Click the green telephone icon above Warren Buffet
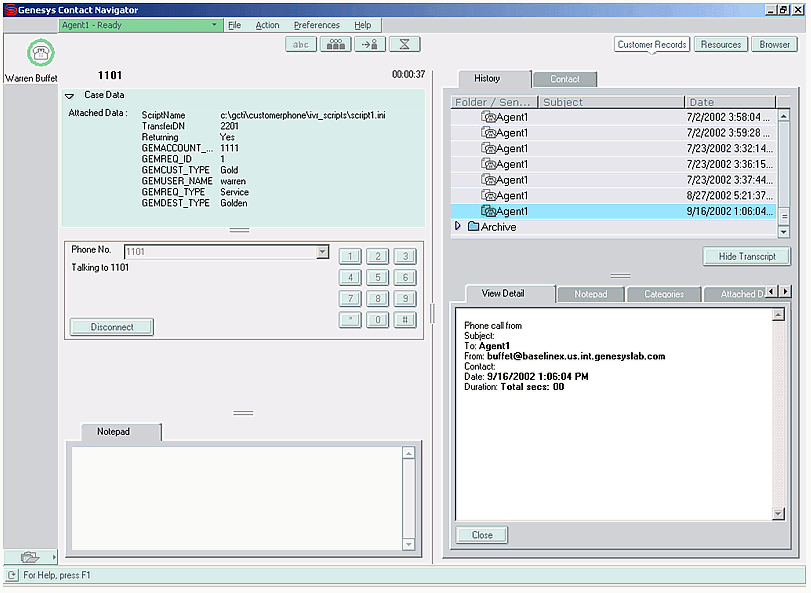Viewport: 811px width, 593px height. click(40, 54)
